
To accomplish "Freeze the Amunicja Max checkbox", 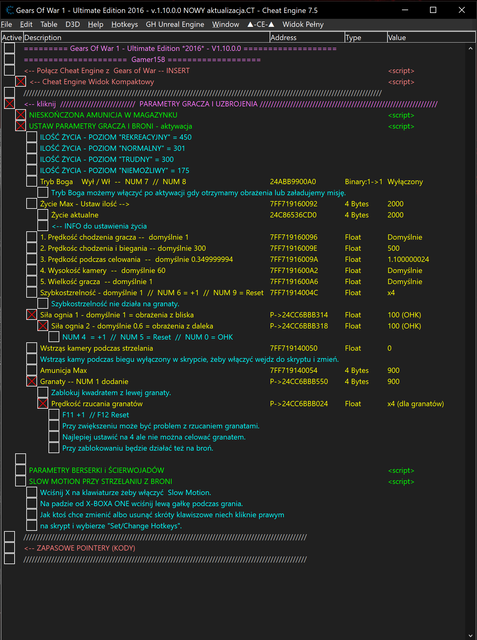I will pyautogui.click(x=31, y=370).
